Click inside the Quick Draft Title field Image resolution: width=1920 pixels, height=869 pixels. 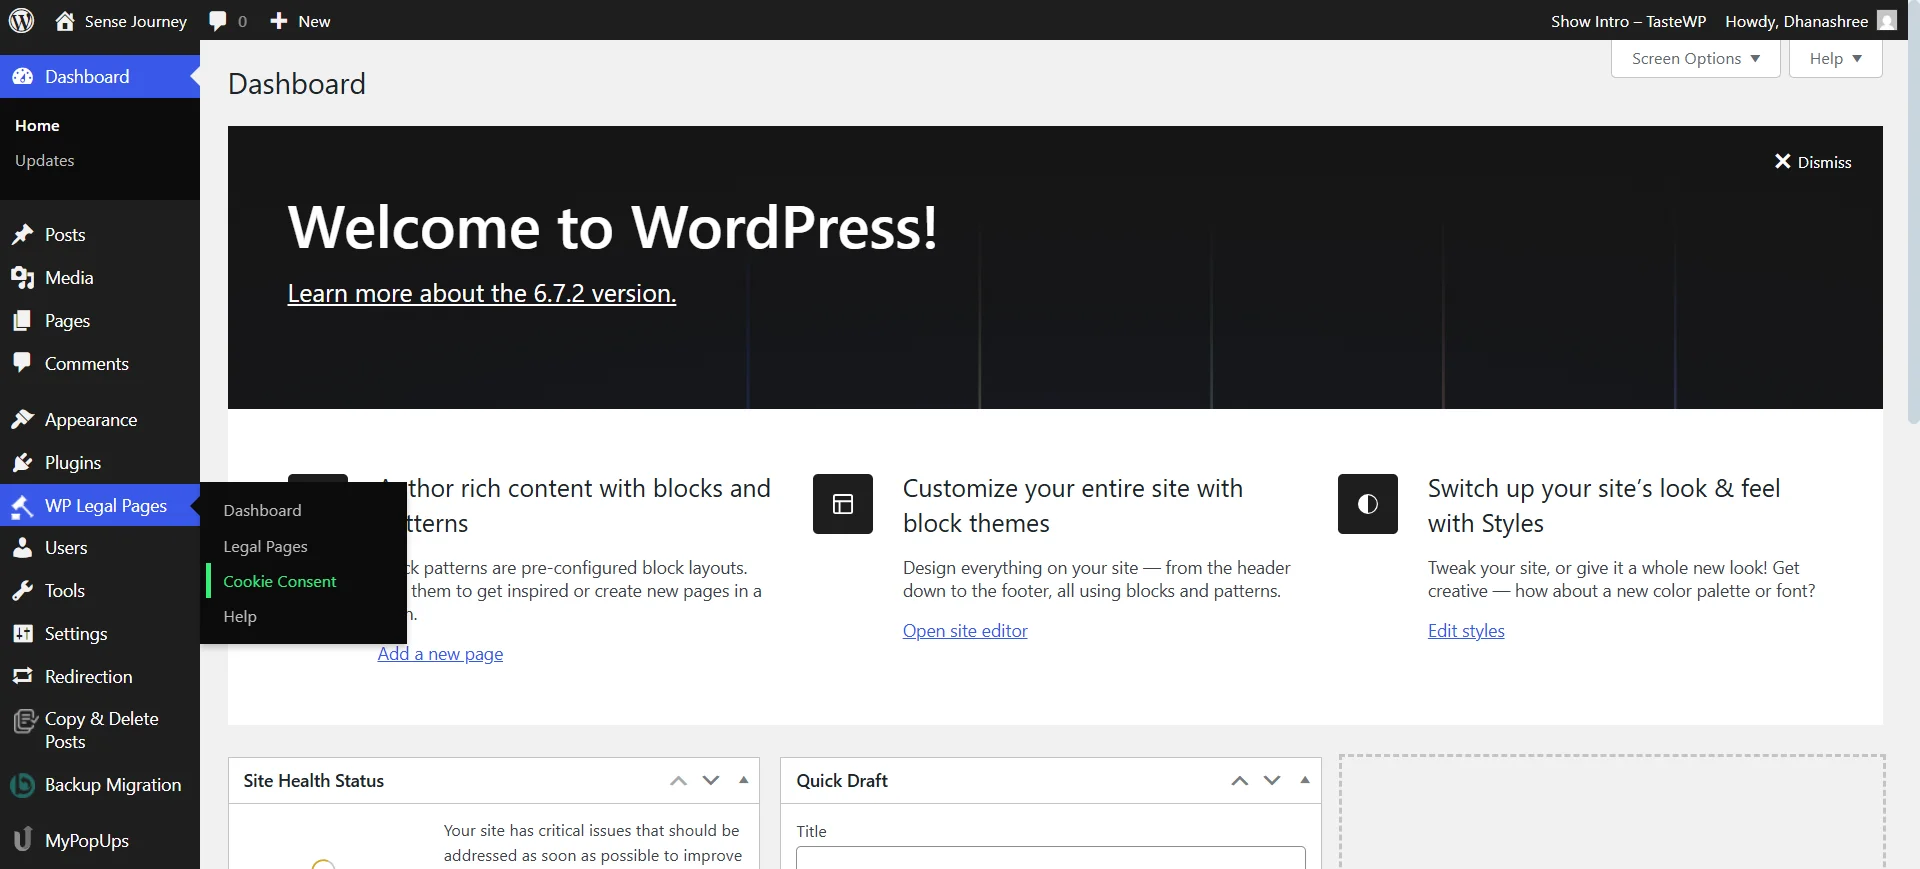pos(1051,858)
